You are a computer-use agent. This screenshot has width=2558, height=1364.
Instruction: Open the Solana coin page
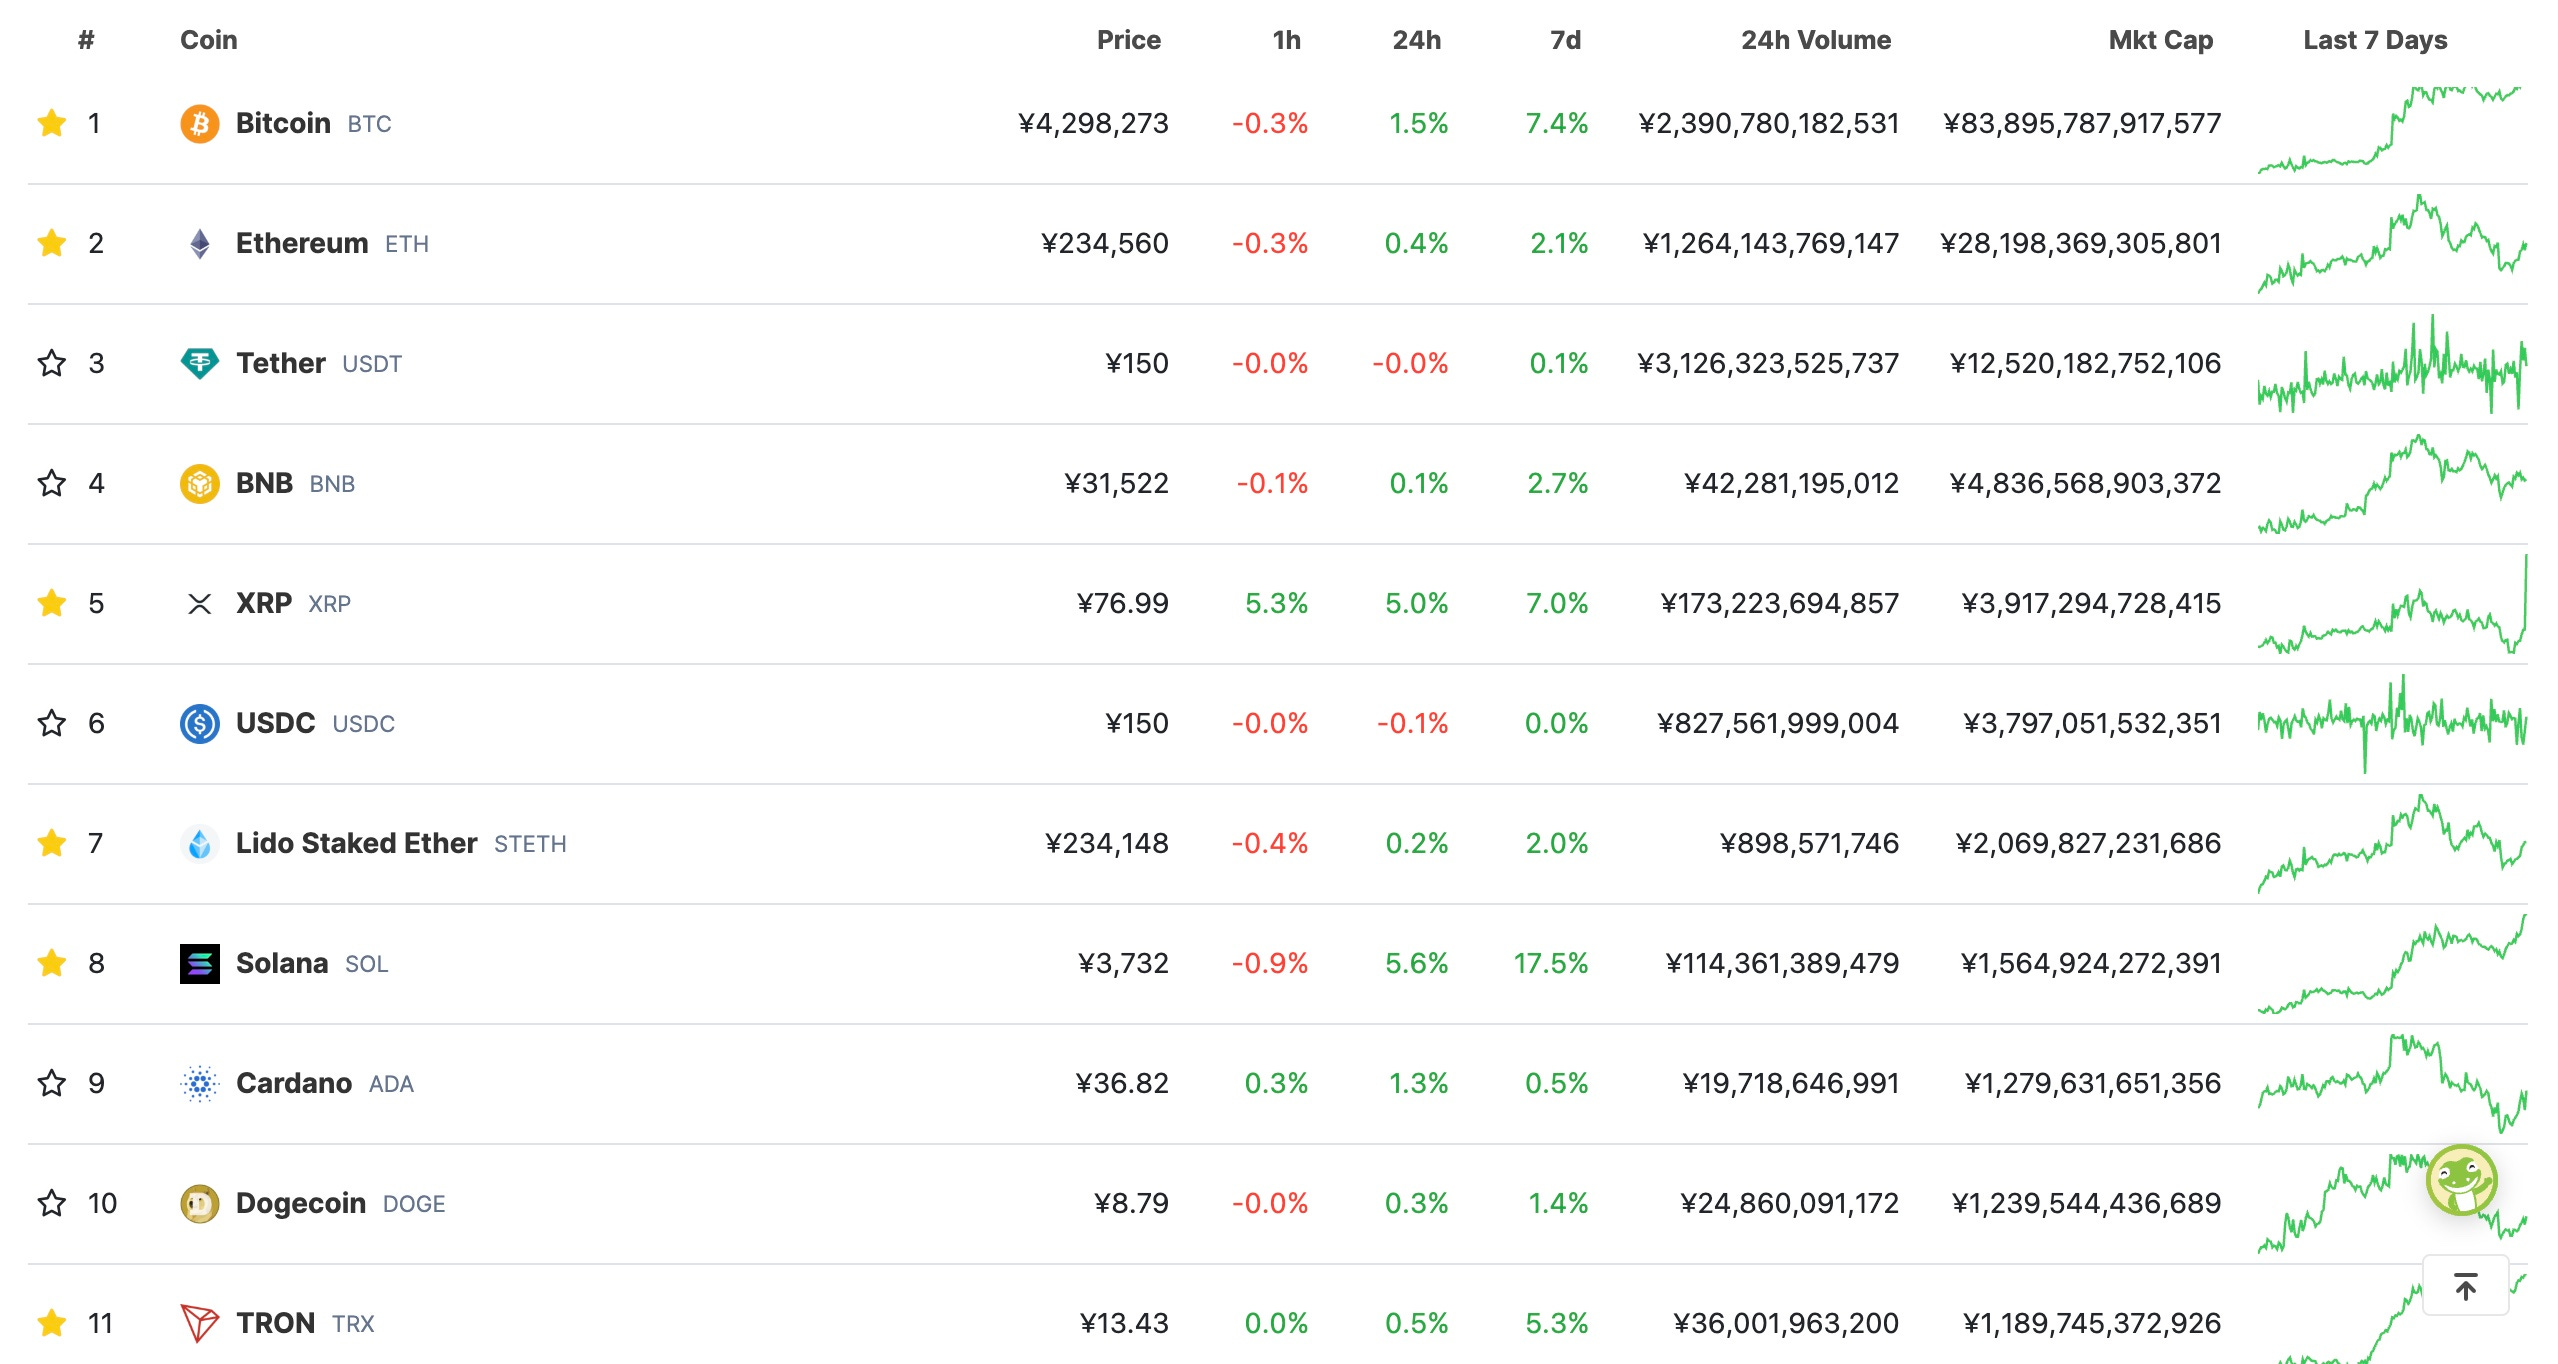[282, 963]
